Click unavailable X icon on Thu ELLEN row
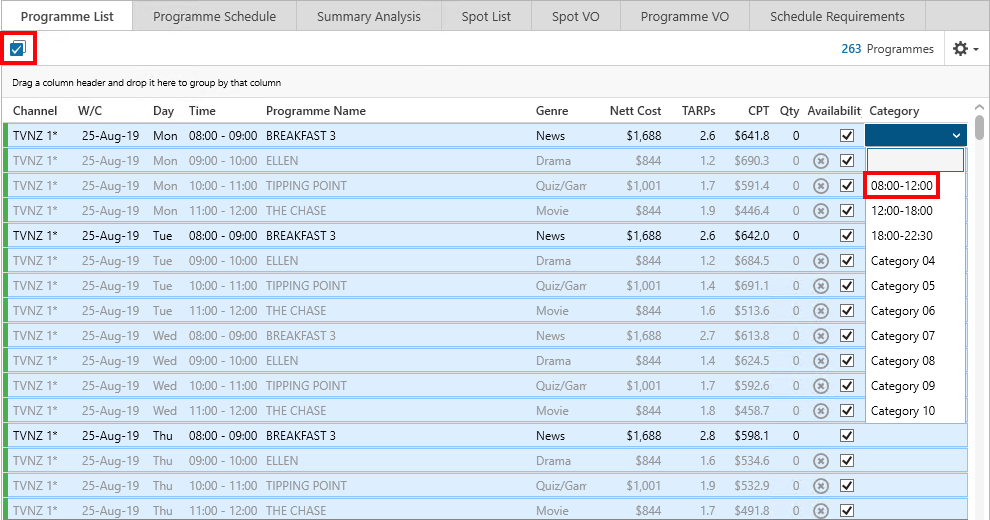Image resolution: width=990 pixels, height=520 pixels. pos(820,461)
